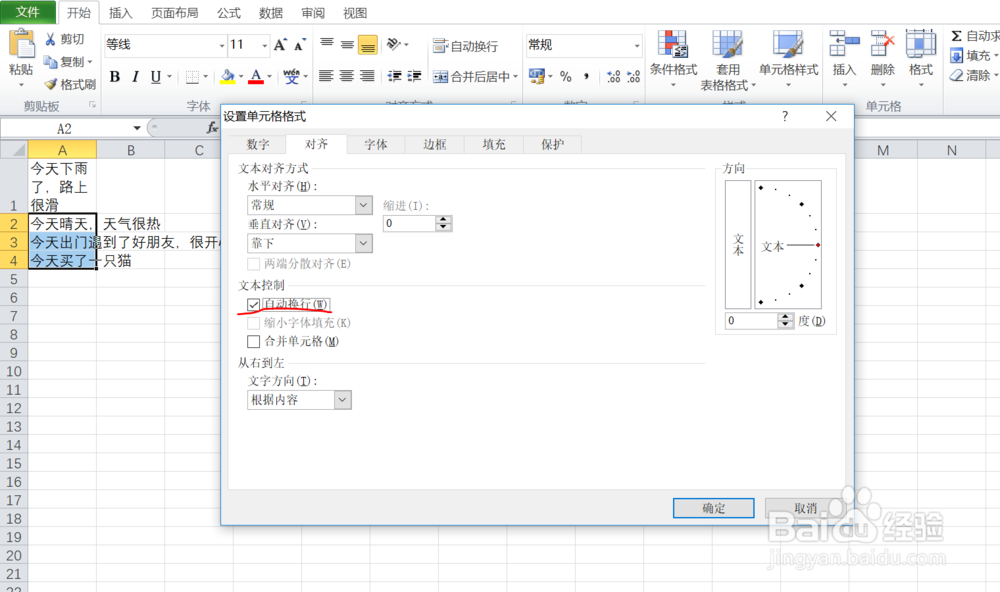Click the Borders icon
The height and width of the screenshot is (592, 1000).
tap(192, 77)
